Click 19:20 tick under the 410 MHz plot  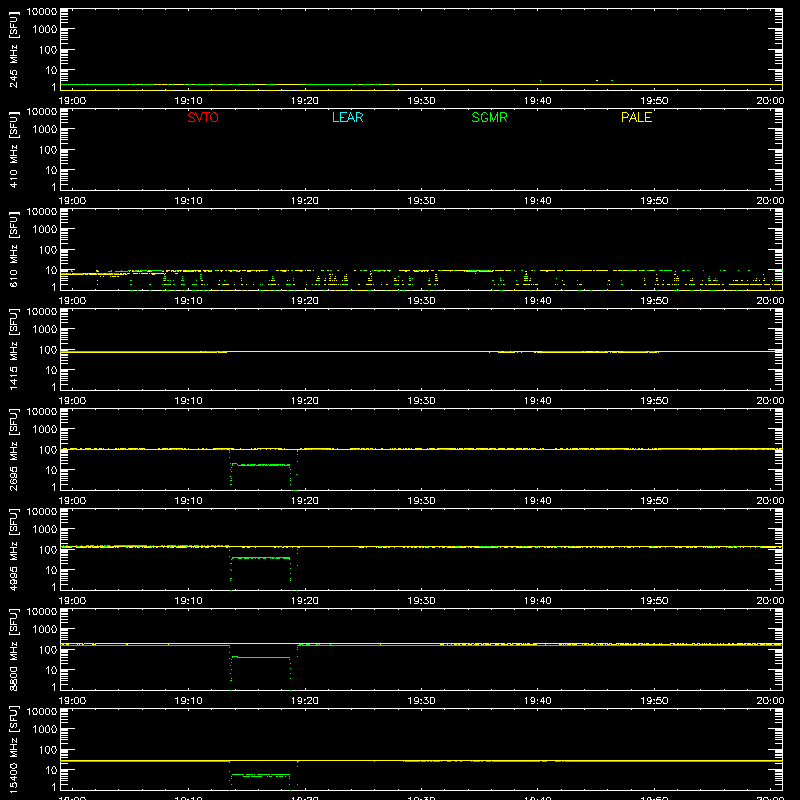pos(305,201)
